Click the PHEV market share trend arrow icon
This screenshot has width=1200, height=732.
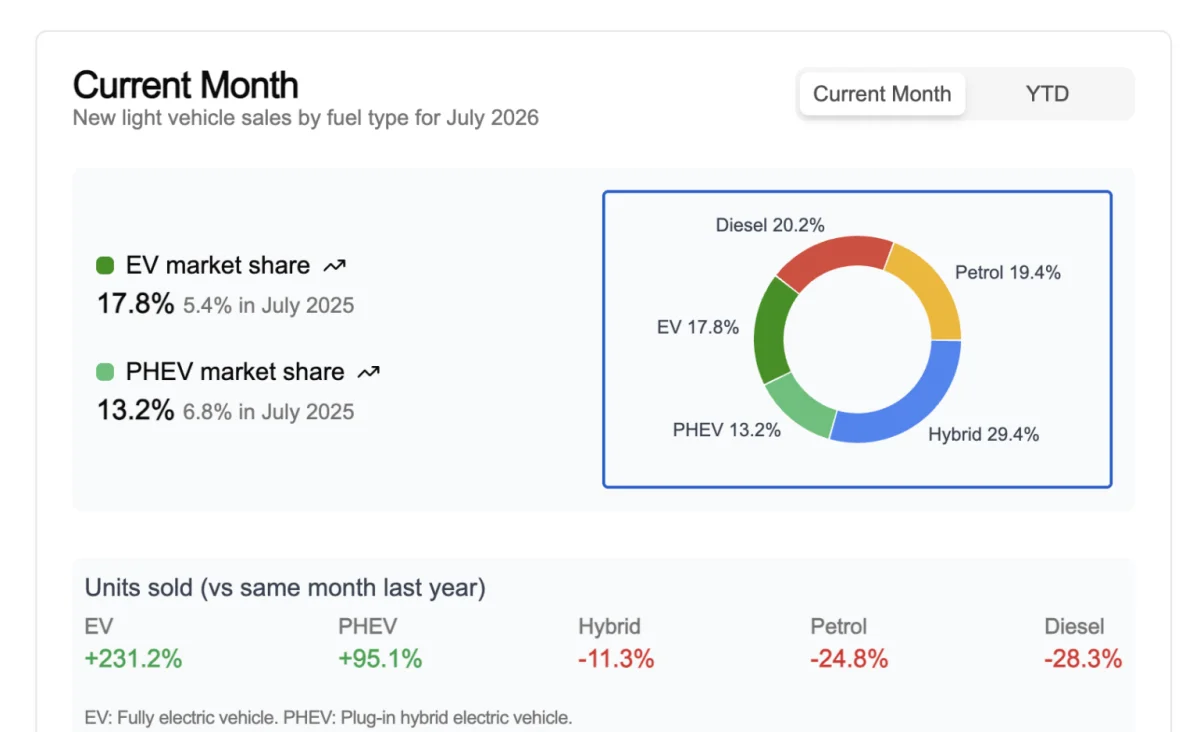click(369, 372)
